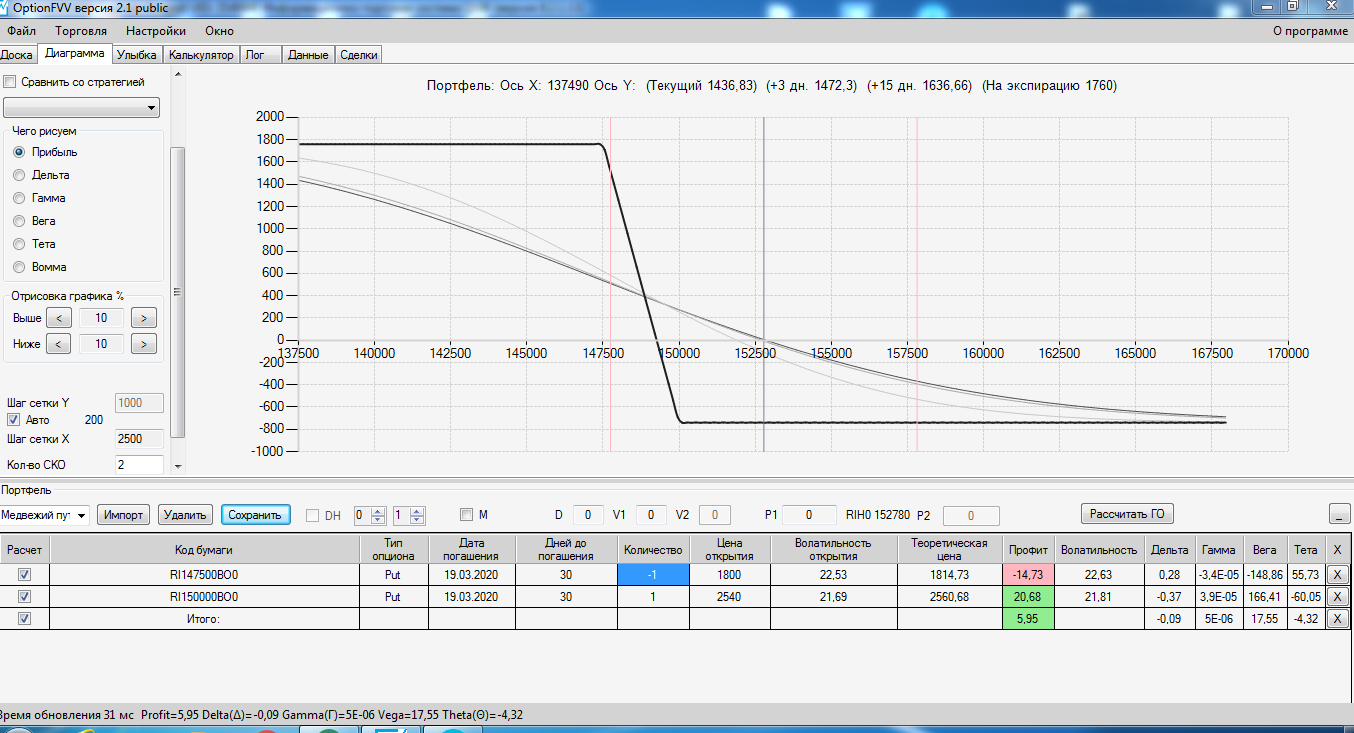The image size is (1354, 733).
Task: Click the opening price cell 1800
Action: click(730, 575)
